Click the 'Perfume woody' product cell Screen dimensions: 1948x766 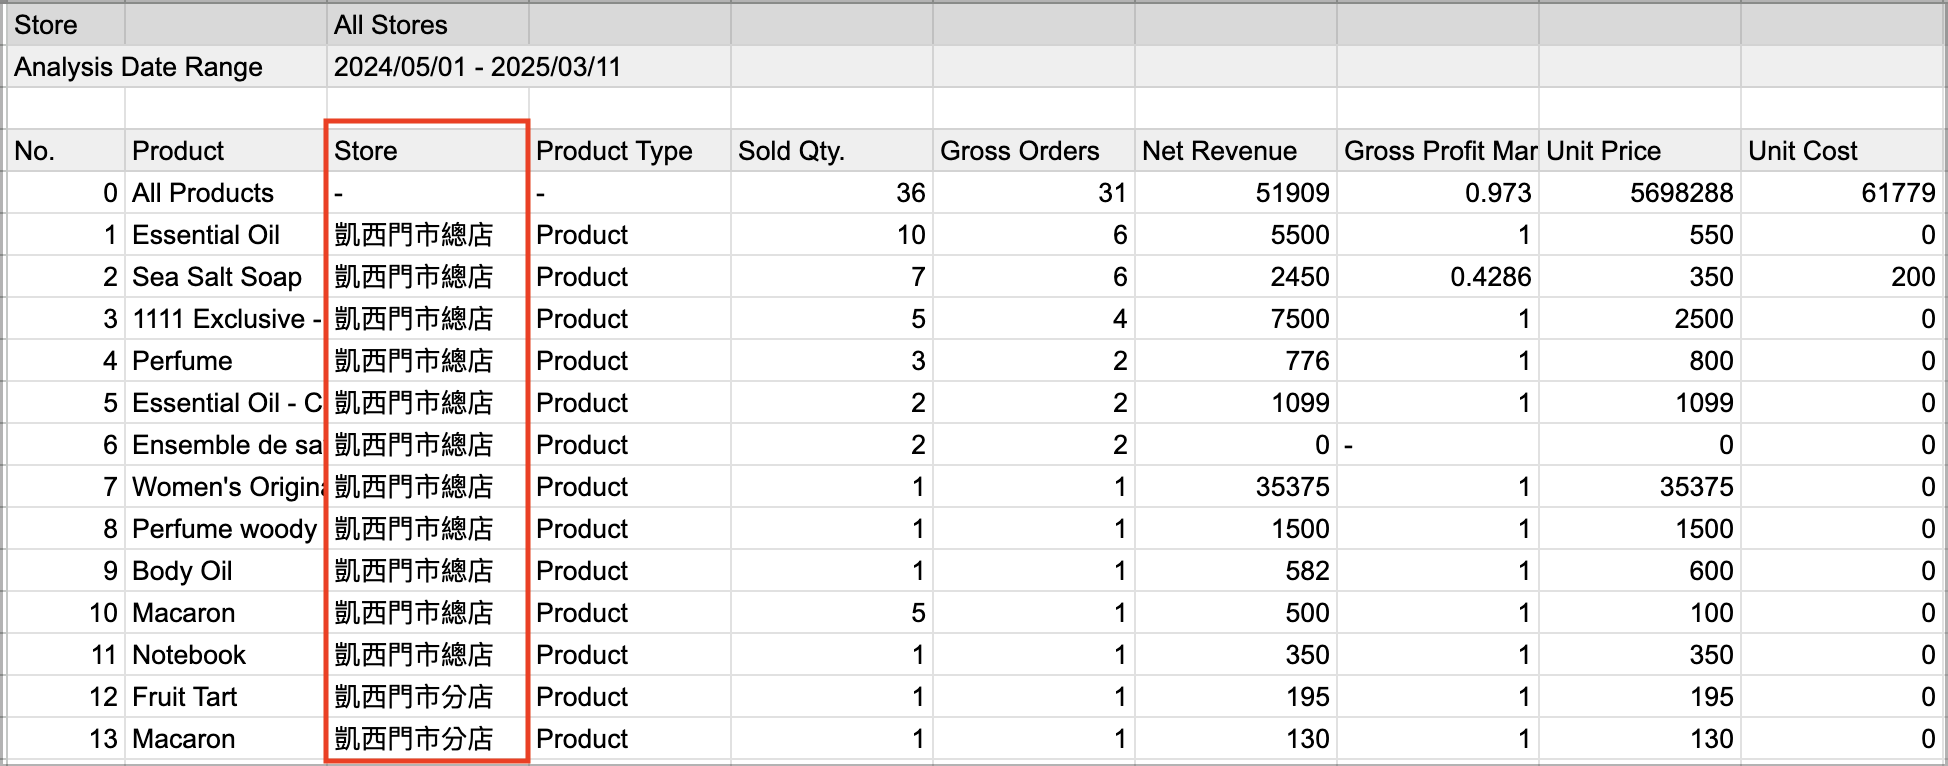coord(226,529)
